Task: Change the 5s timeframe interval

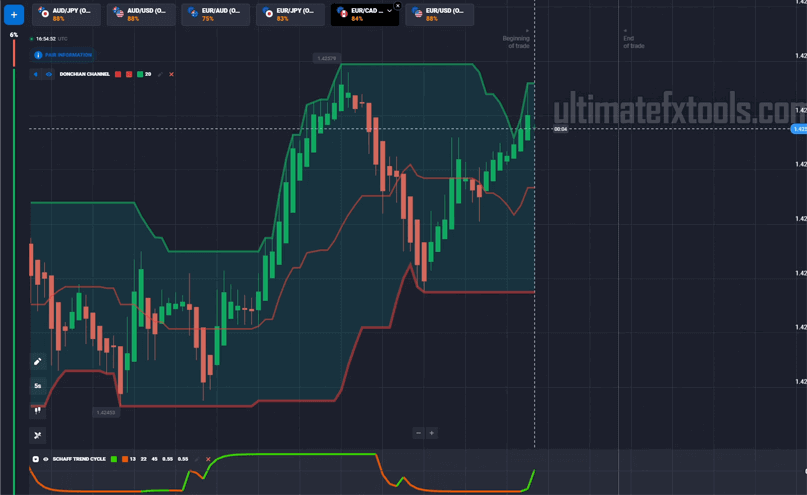Action: [38, 386]
